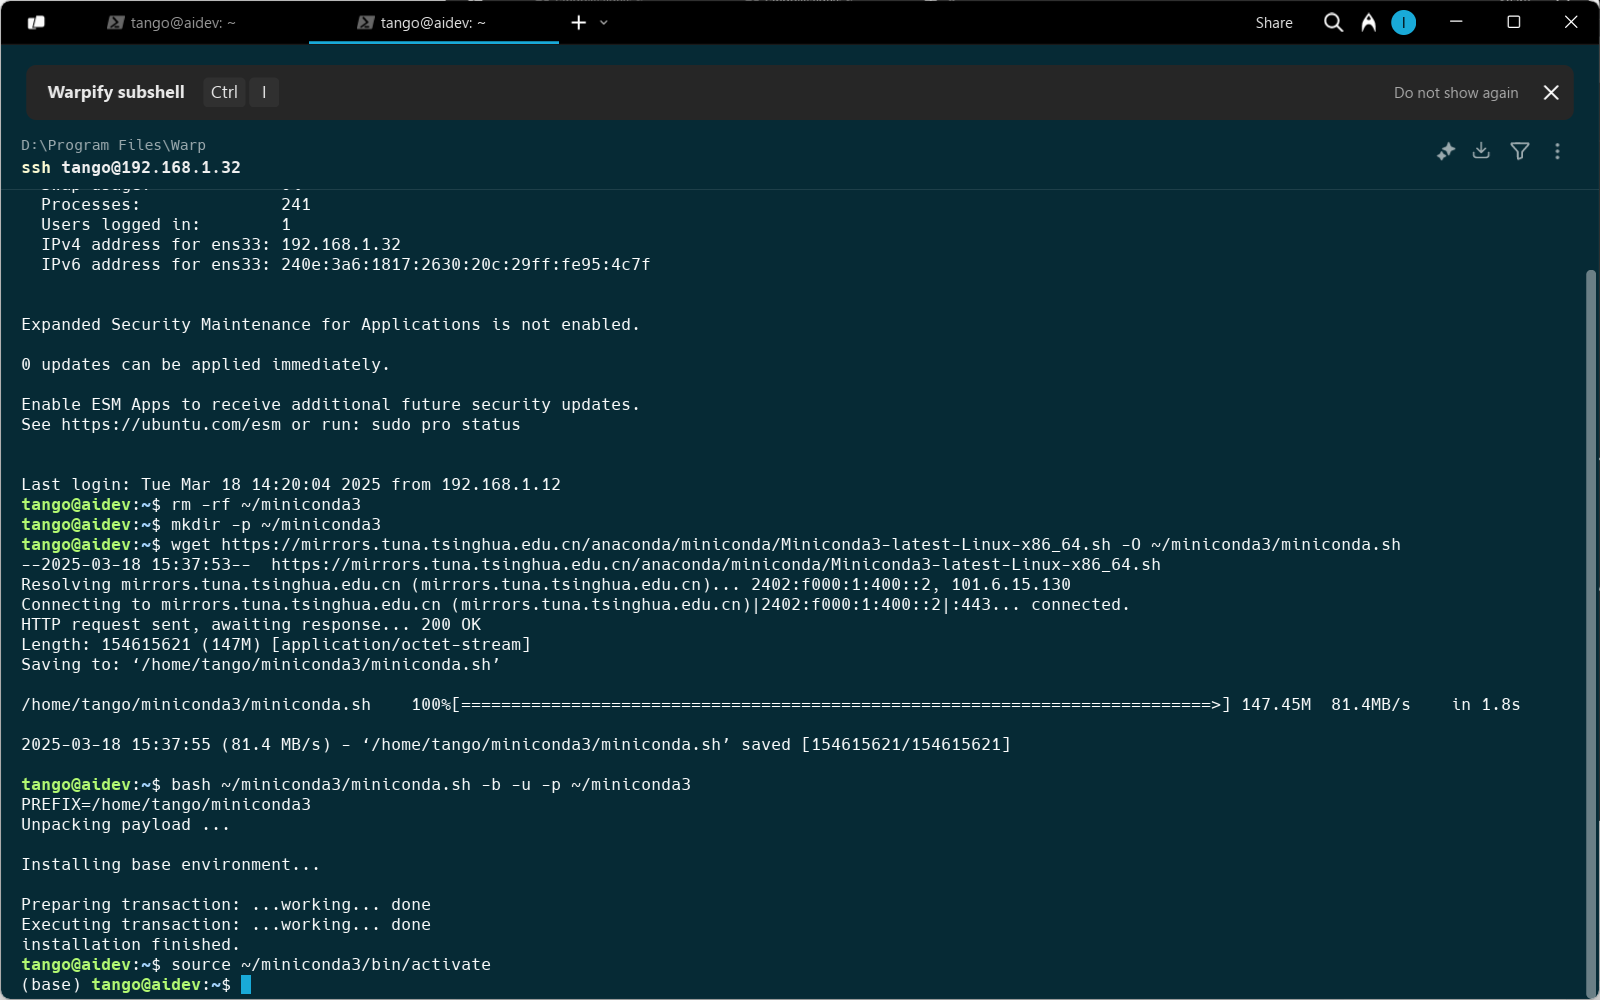Click the 'PREFIX=/home/tango/miniconda3' line
The width and height of the screenshot is (1600, 1000).
166,805
